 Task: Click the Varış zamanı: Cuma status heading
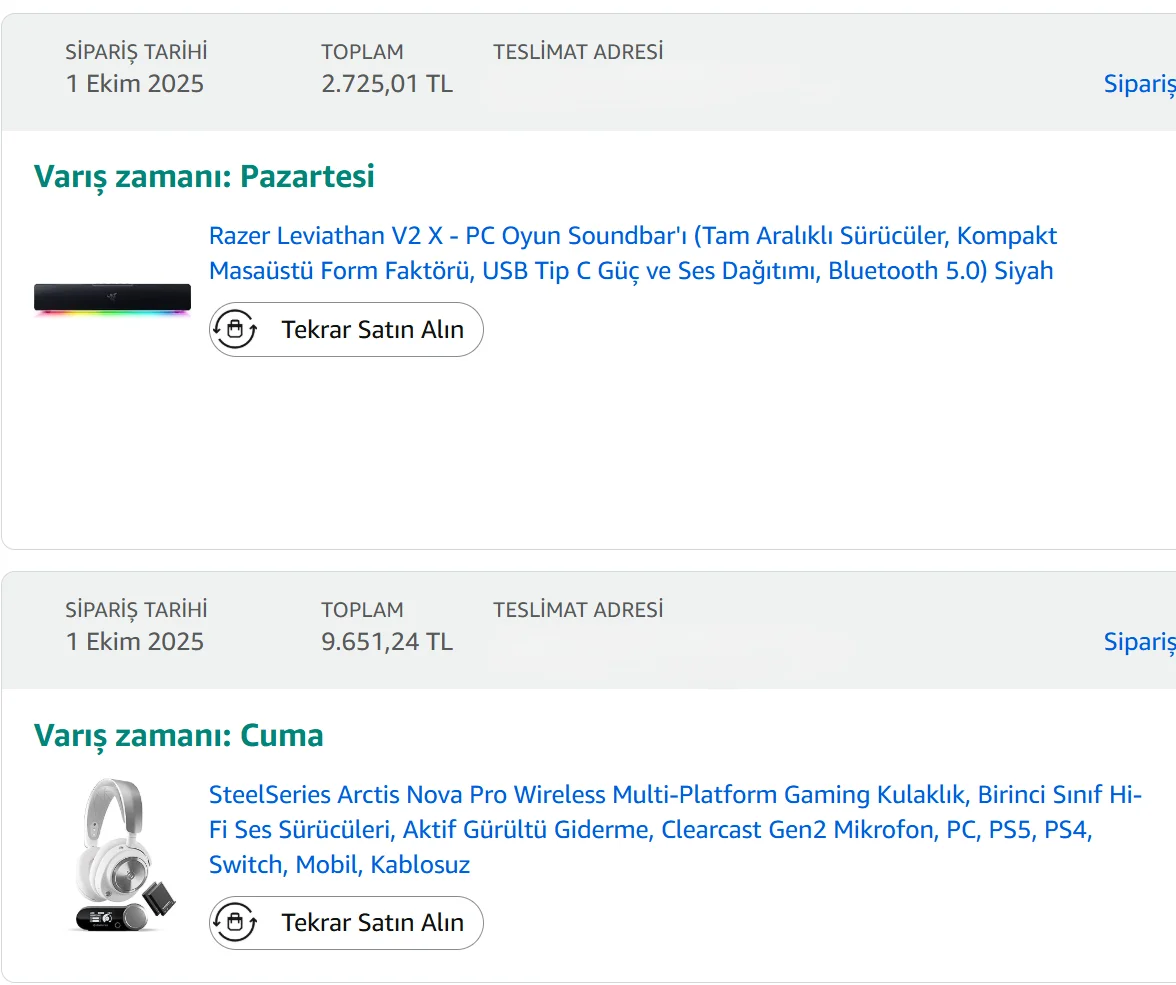tap(179, 736)
